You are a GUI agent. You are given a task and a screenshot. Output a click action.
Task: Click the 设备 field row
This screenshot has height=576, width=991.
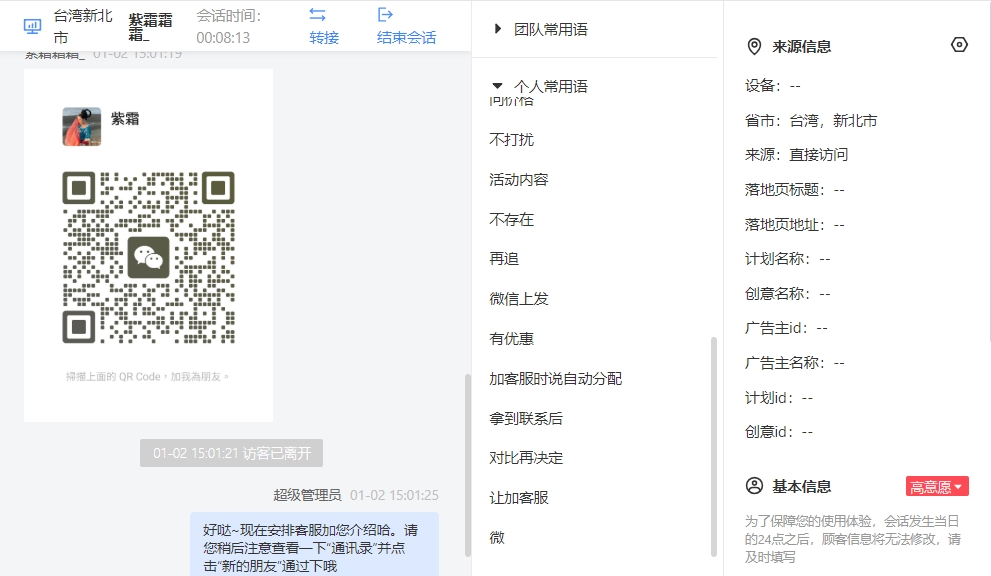[772, 85]
